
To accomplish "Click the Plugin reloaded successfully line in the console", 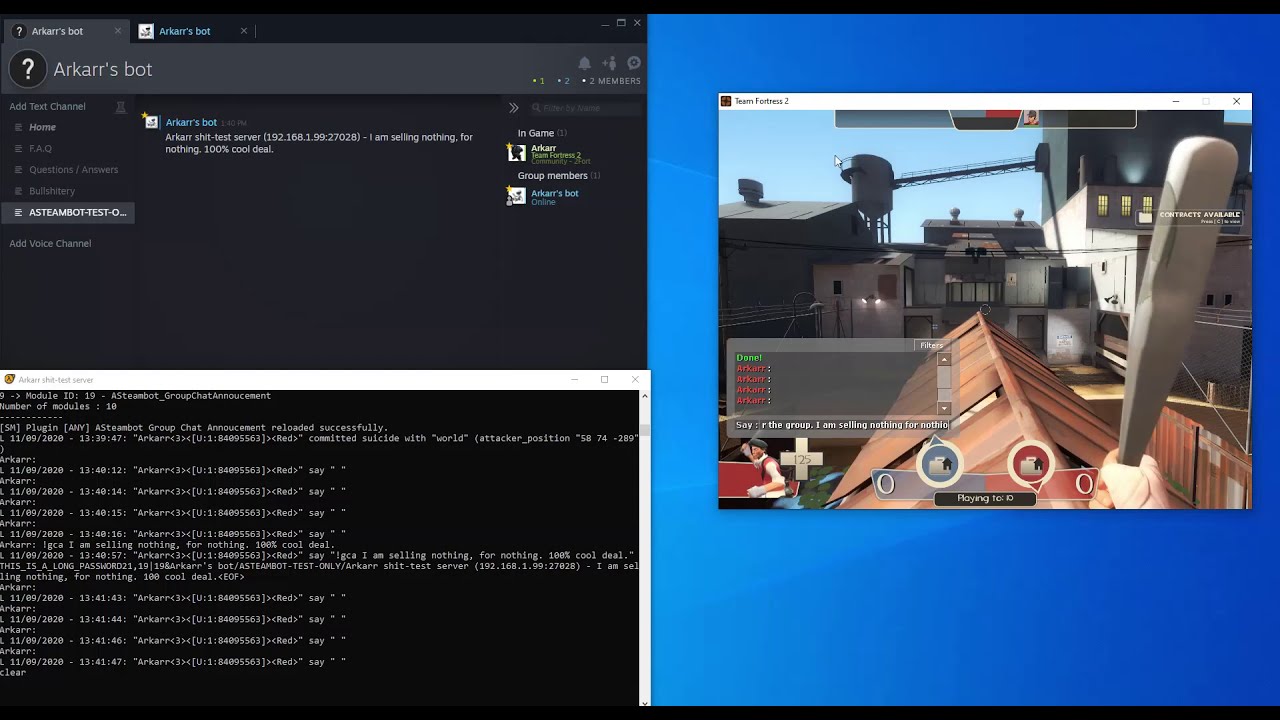I will coord(194,428).
